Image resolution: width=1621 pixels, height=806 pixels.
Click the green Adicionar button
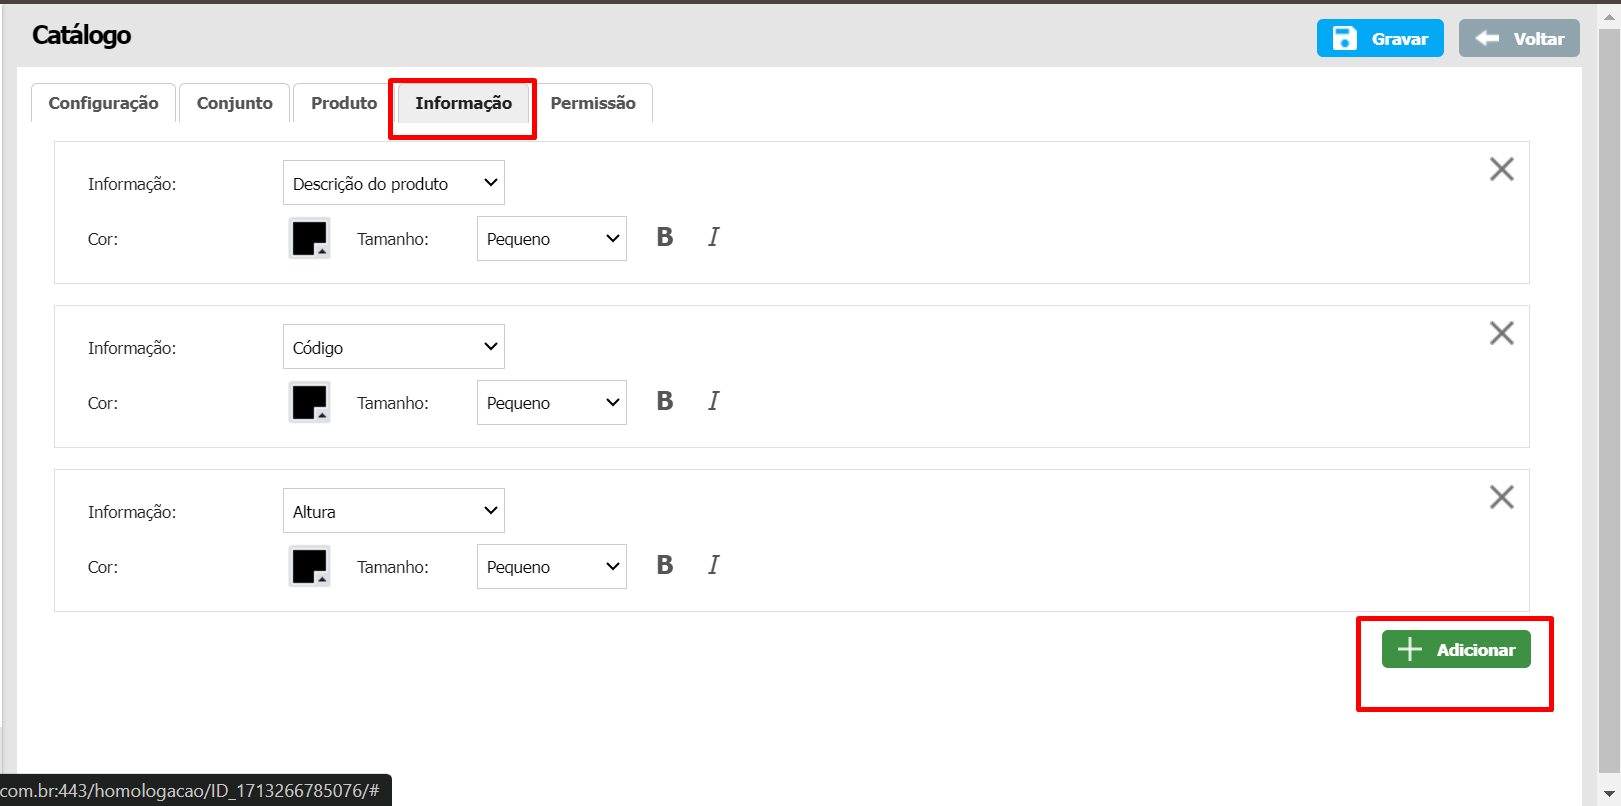point(1456,649)
